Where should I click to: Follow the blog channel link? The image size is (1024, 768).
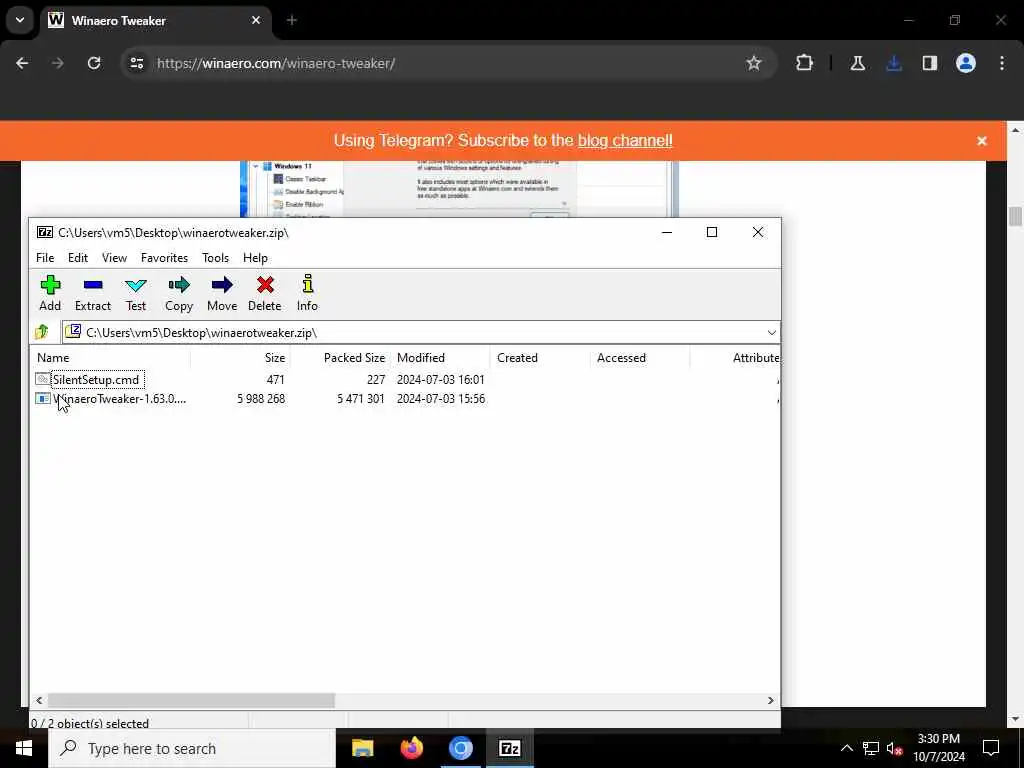[x=625, y=140]
